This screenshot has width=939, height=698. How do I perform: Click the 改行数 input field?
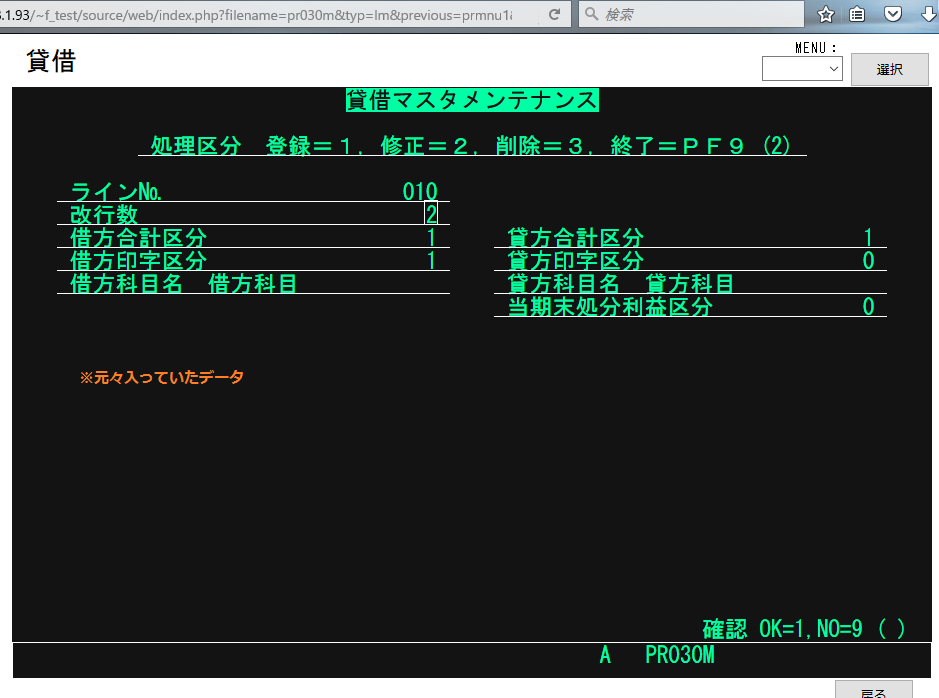click(x=431, y=214)
